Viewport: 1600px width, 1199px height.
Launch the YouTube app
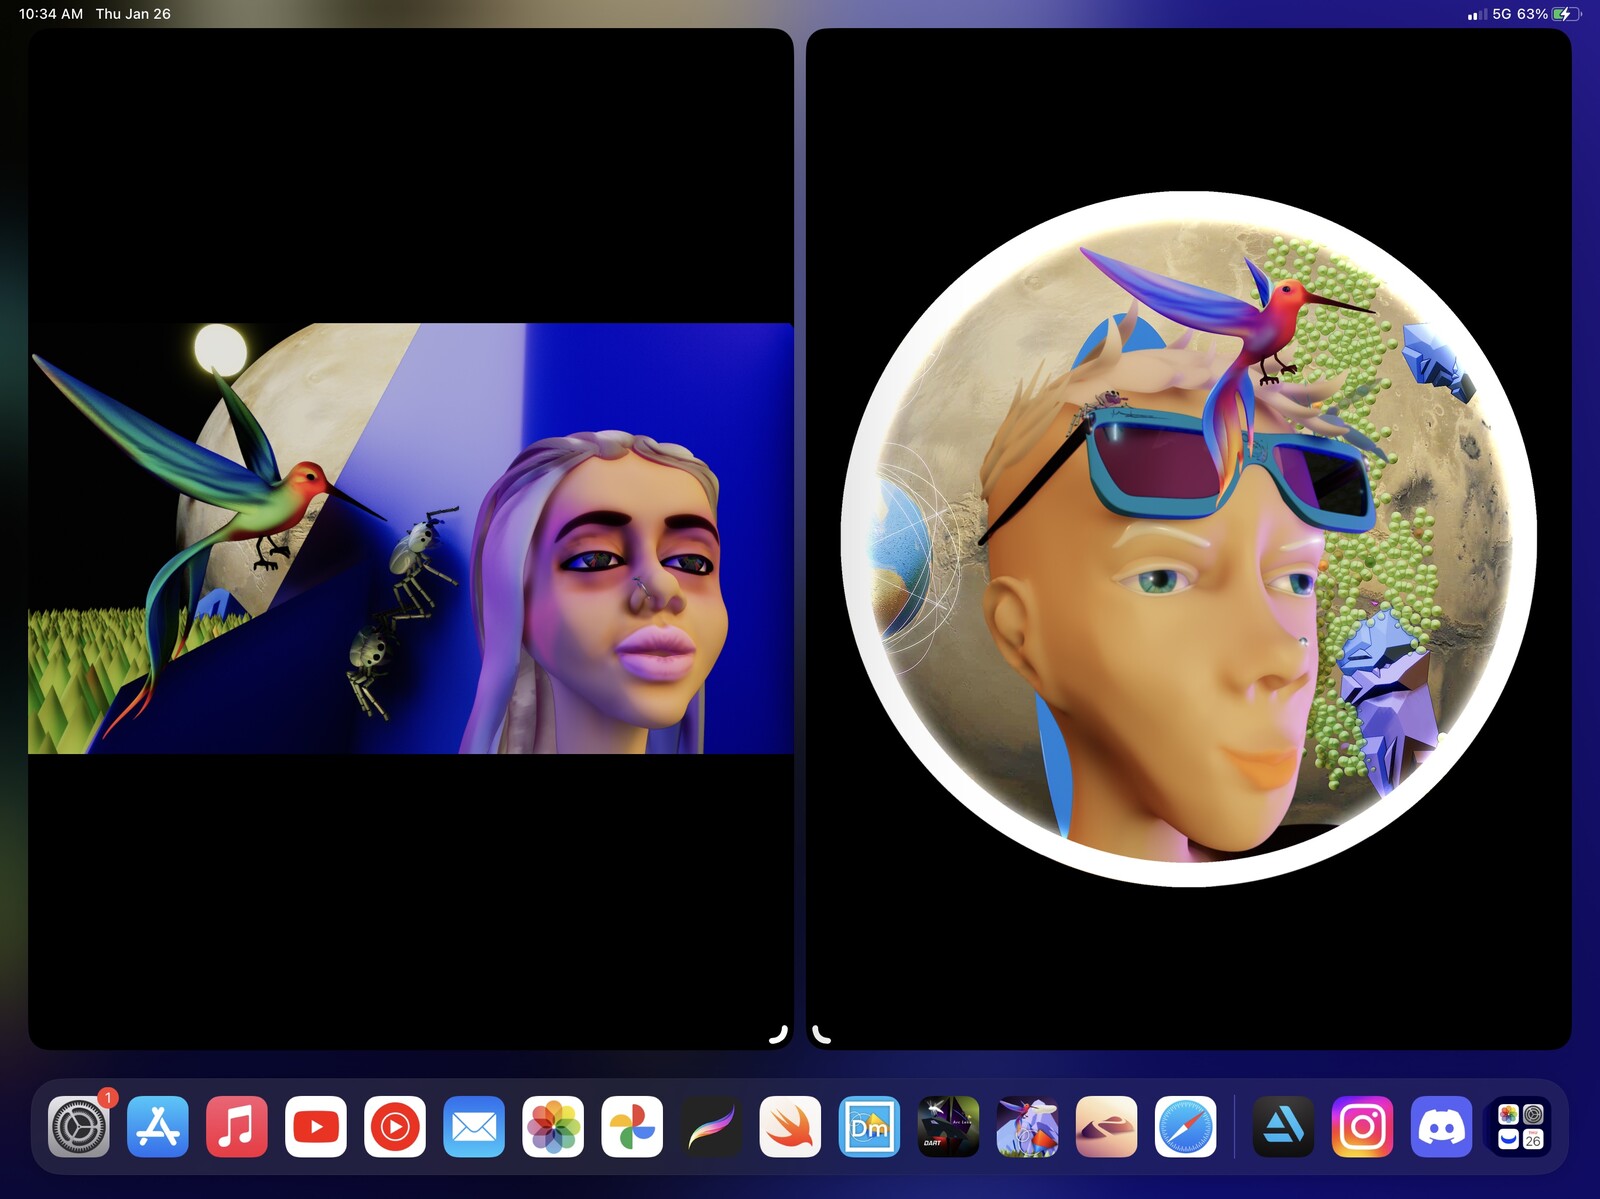(316, 1127)
